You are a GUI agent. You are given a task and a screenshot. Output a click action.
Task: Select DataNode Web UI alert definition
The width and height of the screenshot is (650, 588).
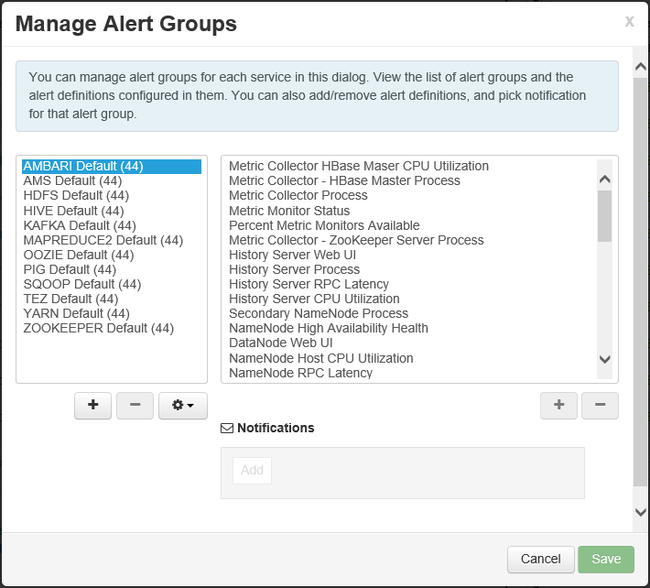[x=280, y=343]
